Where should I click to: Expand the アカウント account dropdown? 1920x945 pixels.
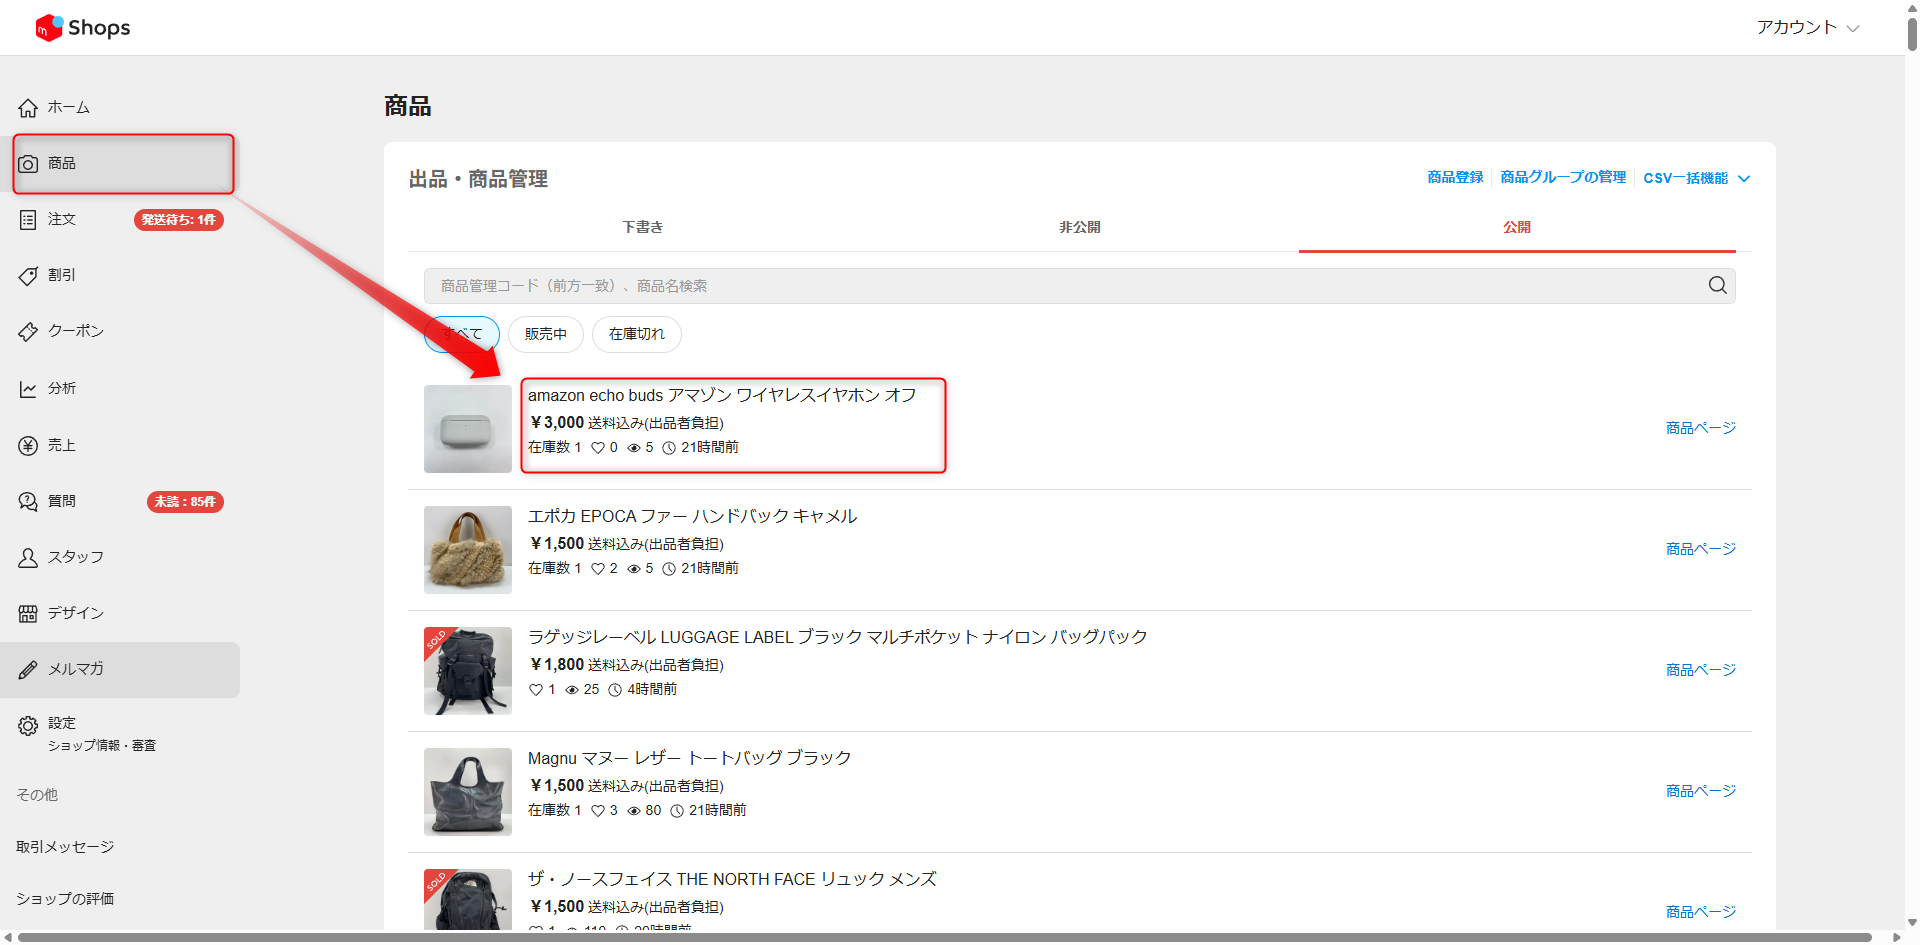pos(1808,28)
